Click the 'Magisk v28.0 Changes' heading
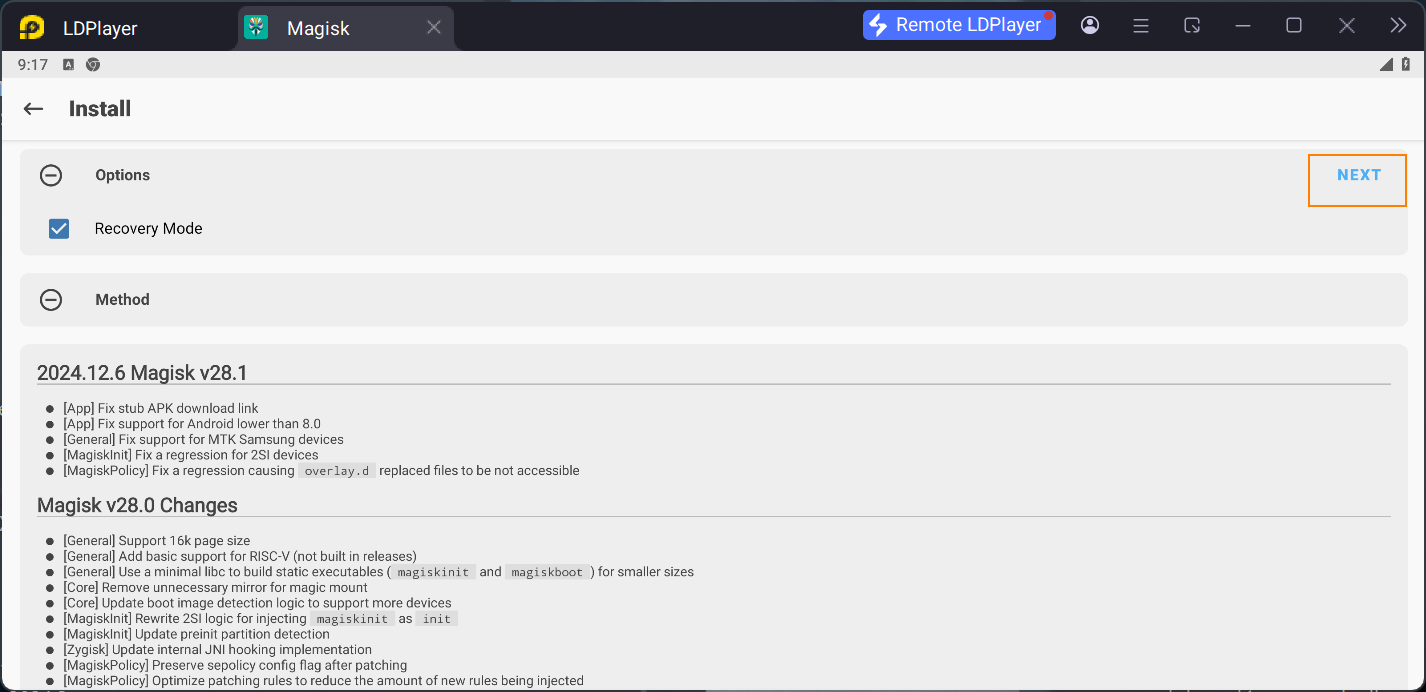Image resolution: width=1426 pixels, height=692 pixels. click(137, 505)
